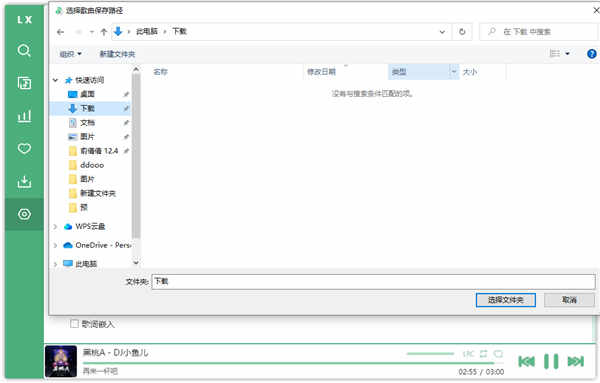Viewport: 600px width, 383px height.
Task: Refresh the folder view in the dialog
Action: pyautogui.click(x=462, y=32)
